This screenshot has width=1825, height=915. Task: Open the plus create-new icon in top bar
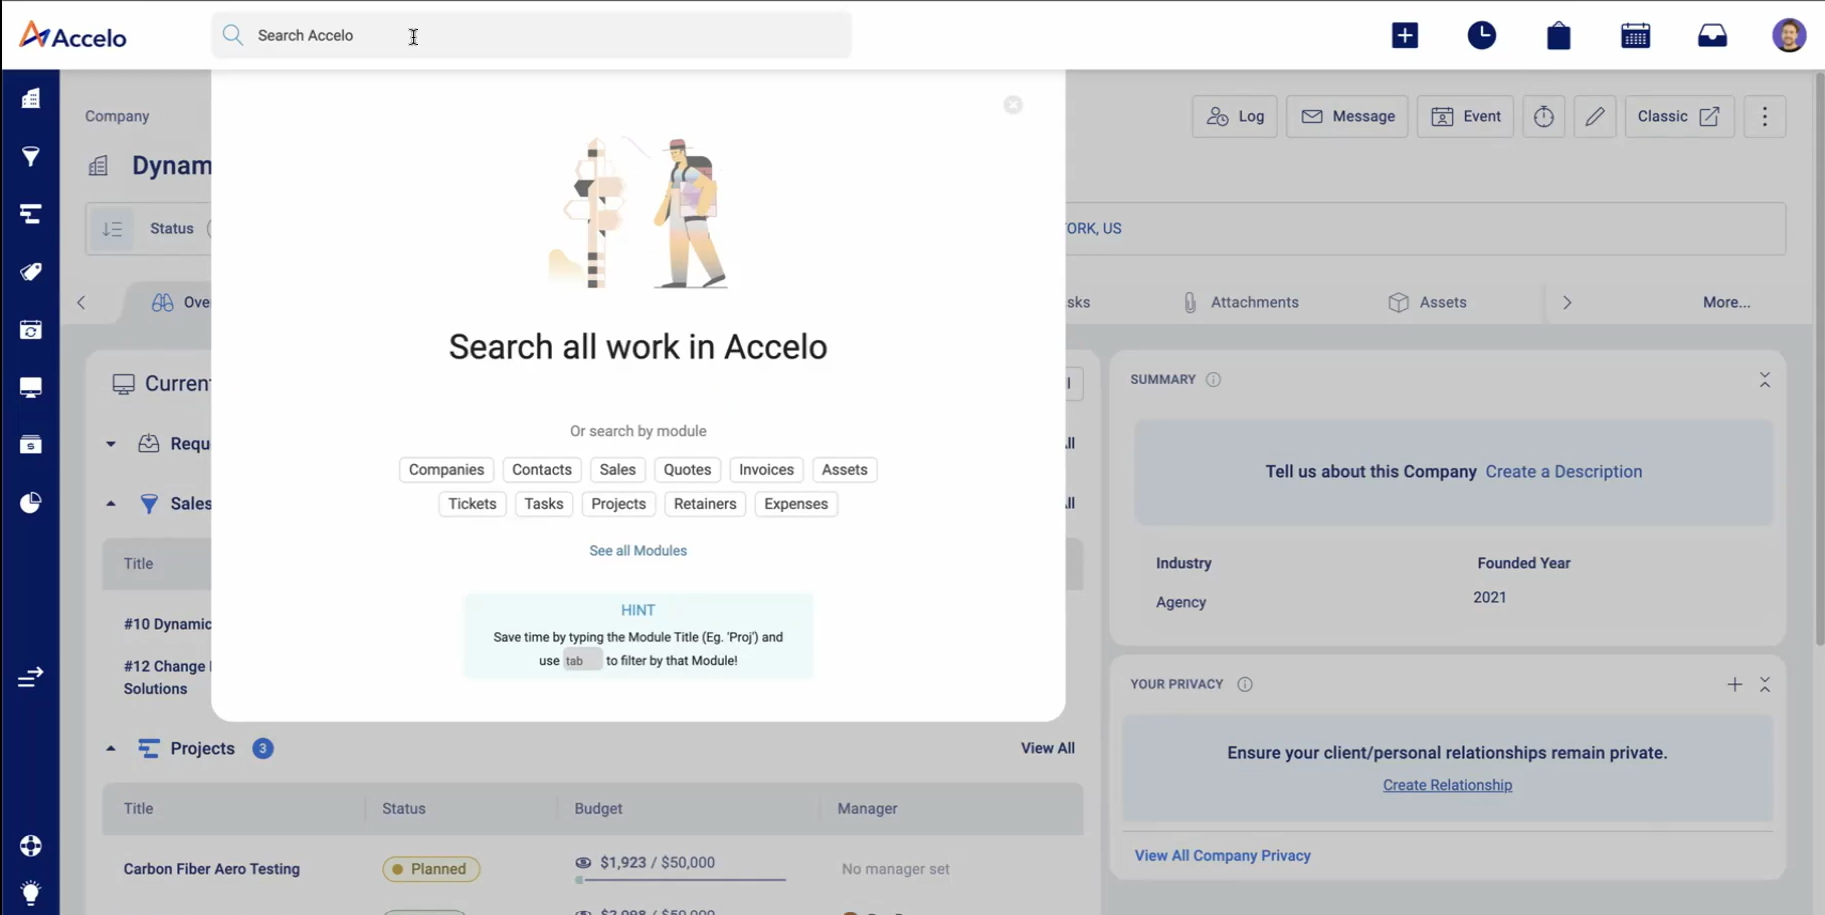coord(1405,35)
